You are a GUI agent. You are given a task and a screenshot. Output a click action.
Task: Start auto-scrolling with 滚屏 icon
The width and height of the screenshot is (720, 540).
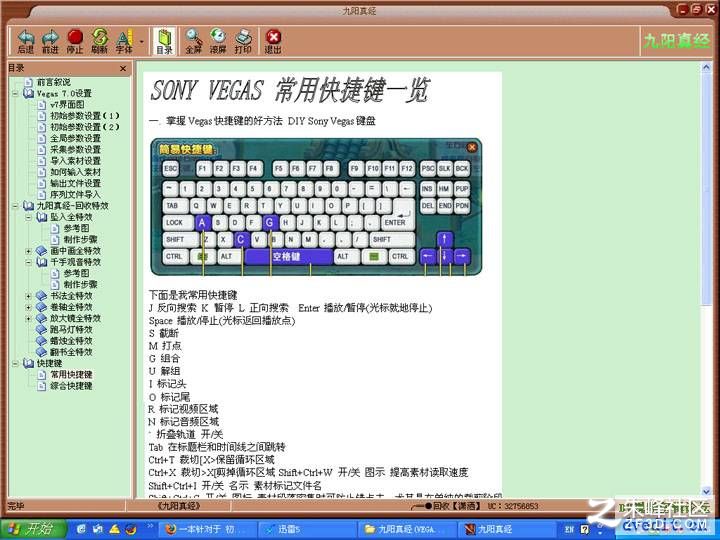point(218,41)
